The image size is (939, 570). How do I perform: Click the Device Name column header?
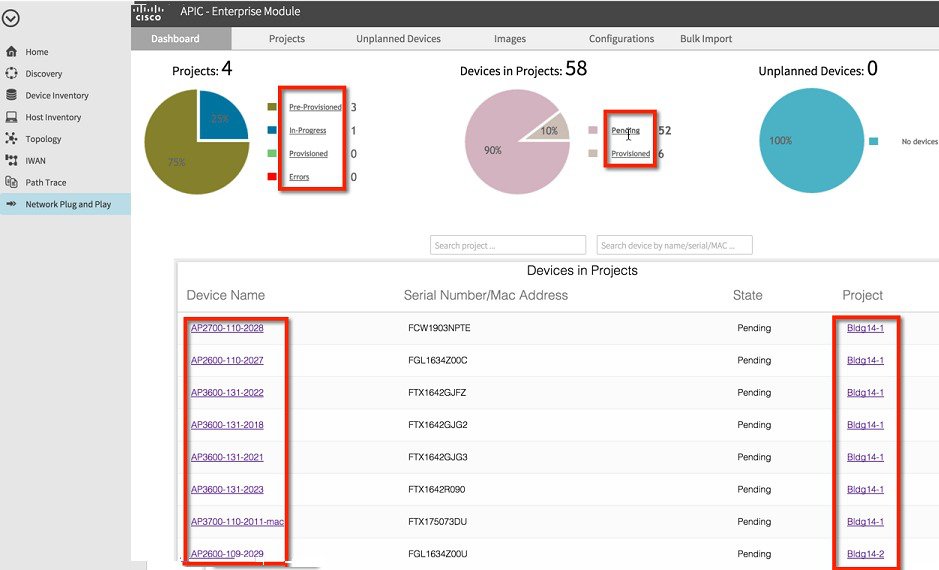(x=226, y=295)
